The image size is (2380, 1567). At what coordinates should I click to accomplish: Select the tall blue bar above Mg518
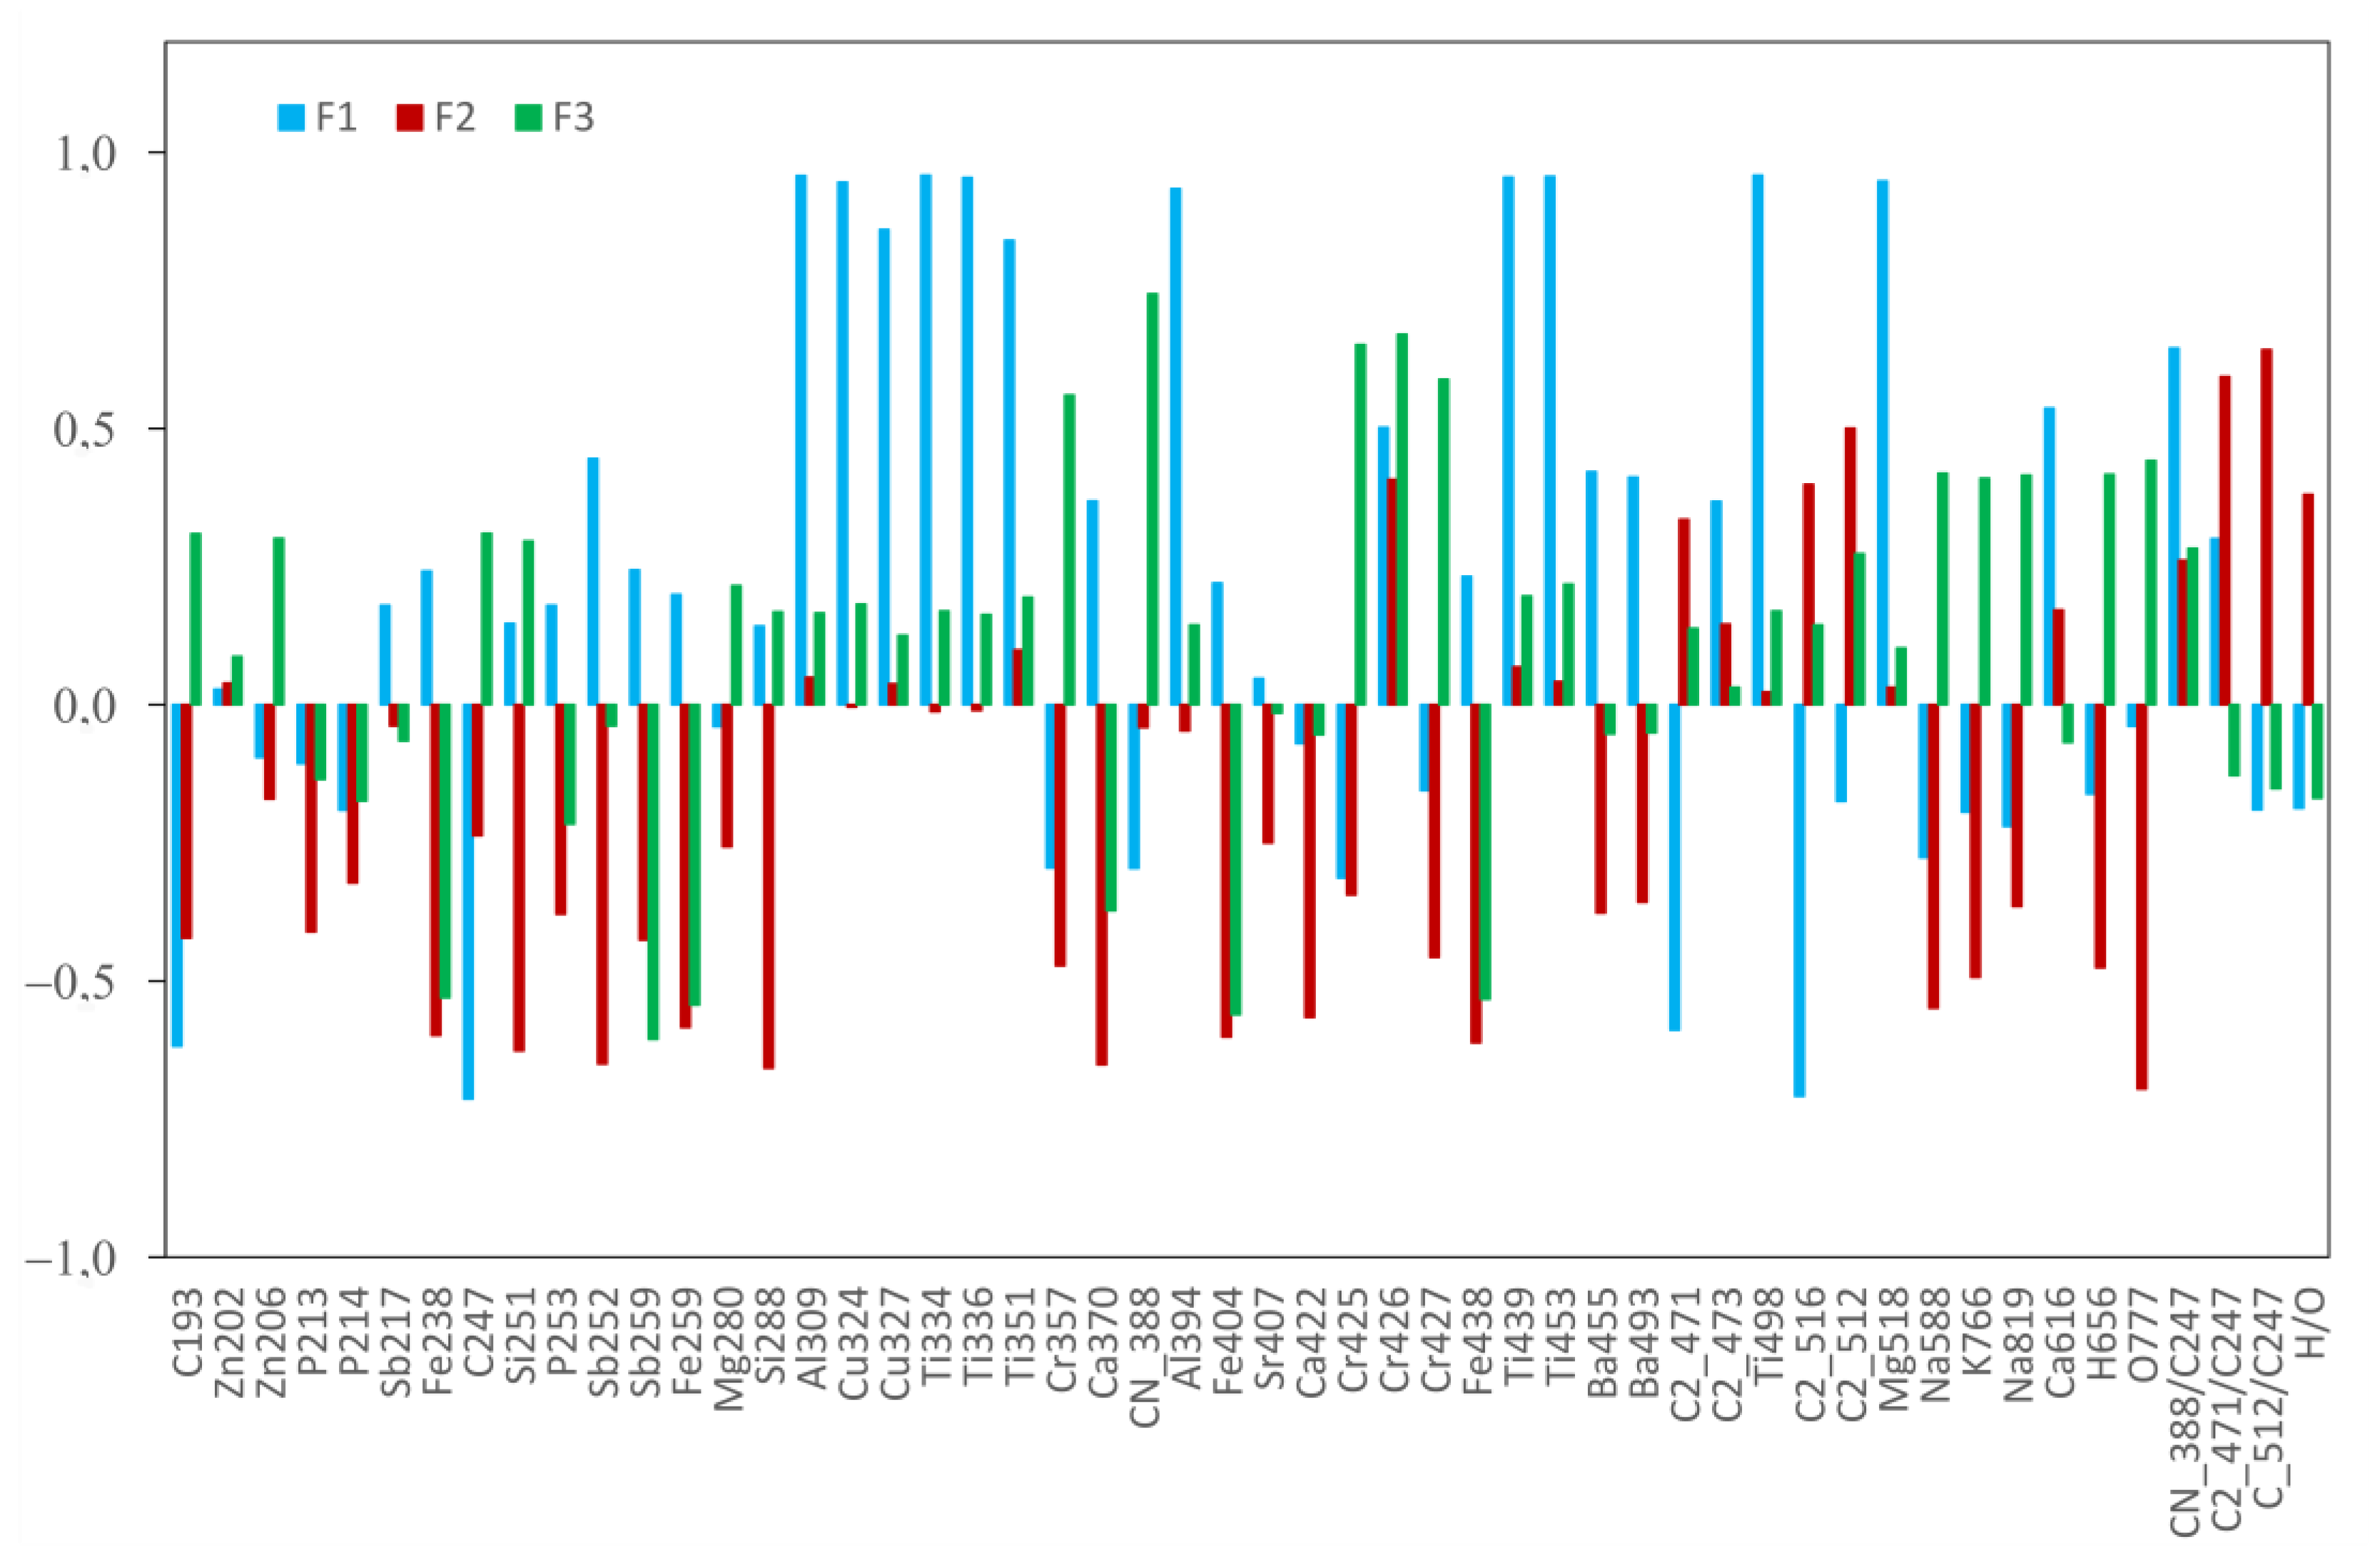[x=1883, y=442]
